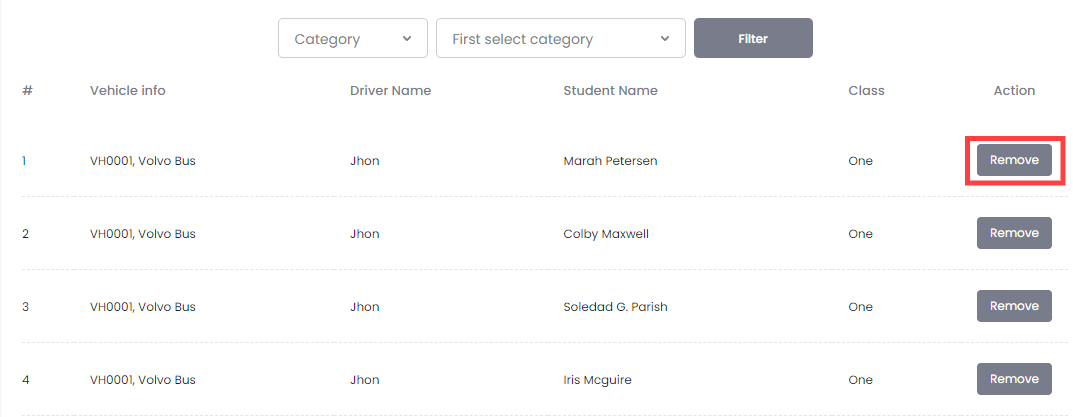The width and height of the screenshot is (1073, 417).
Task: Open the Category dropdown
Action: [x=351, y=39]
